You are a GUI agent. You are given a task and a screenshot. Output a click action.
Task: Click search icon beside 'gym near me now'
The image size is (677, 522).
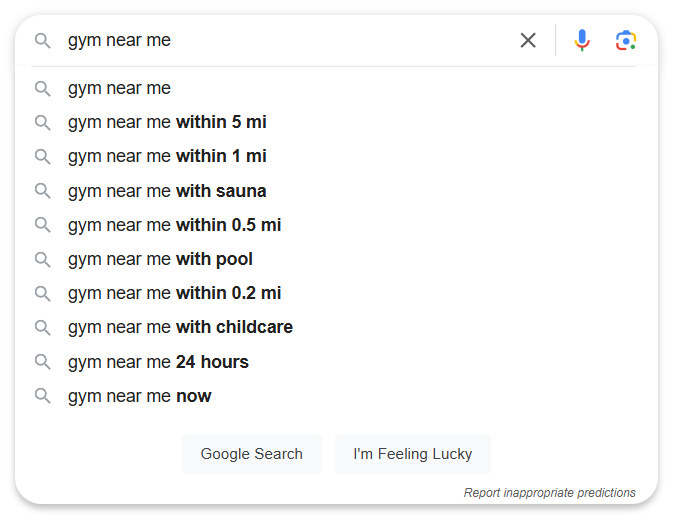point(43,396)
